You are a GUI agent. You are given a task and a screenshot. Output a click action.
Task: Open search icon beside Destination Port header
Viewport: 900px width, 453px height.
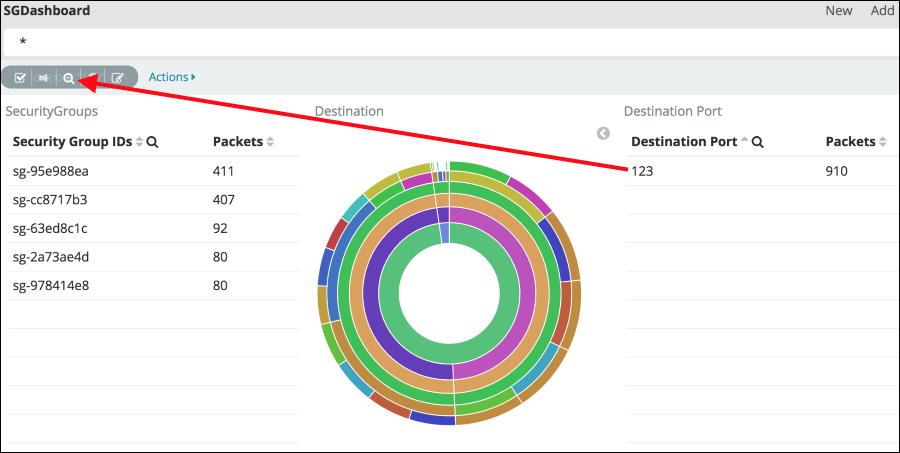coord(758,142)
